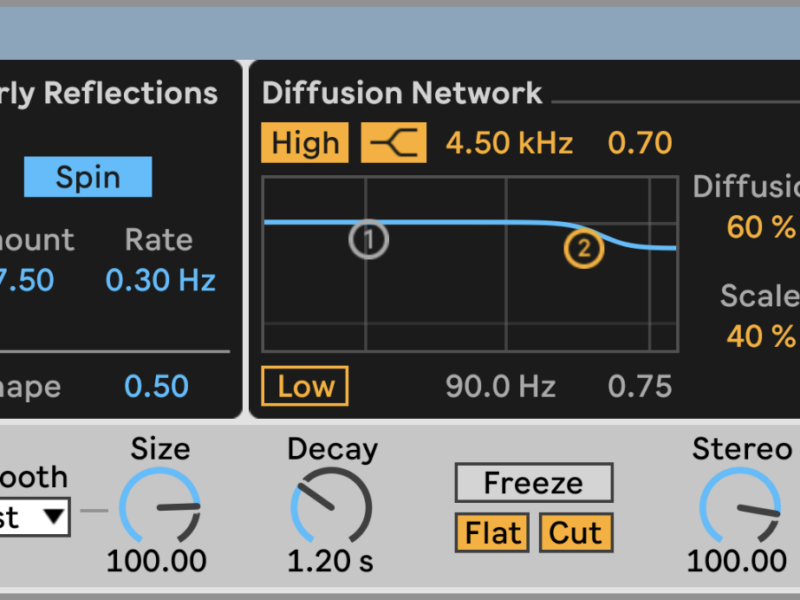The height and width of the screenshot is (600, 800).
Task: Click the 4.50 kHz high frequency value
Action: tap(509, 143)
